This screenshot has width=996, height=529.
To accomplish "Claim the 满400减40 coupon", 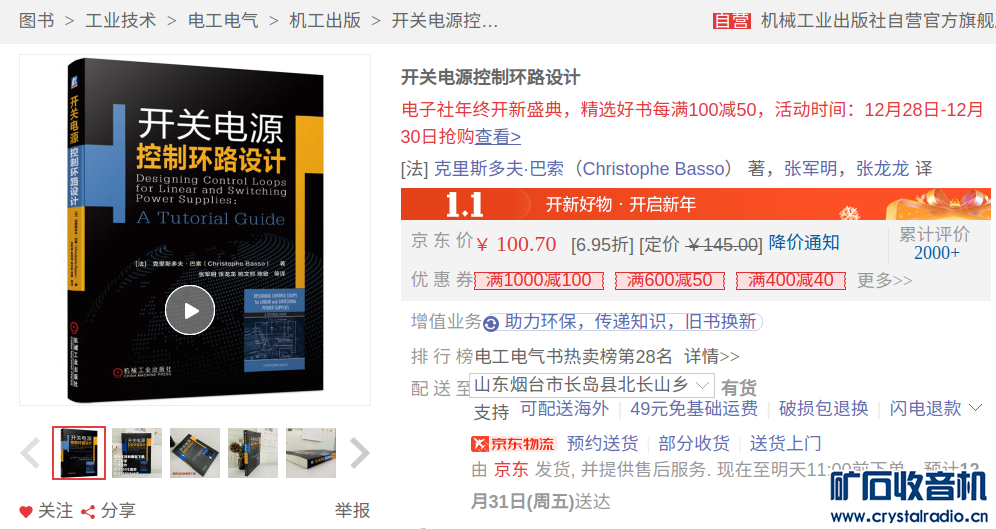I will [x=791, y=280].
